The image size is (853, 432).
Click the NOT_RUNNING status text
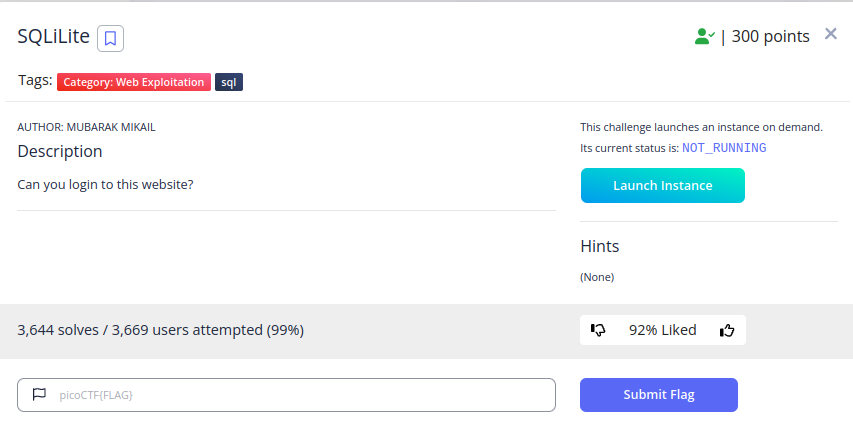click(724, 148)
